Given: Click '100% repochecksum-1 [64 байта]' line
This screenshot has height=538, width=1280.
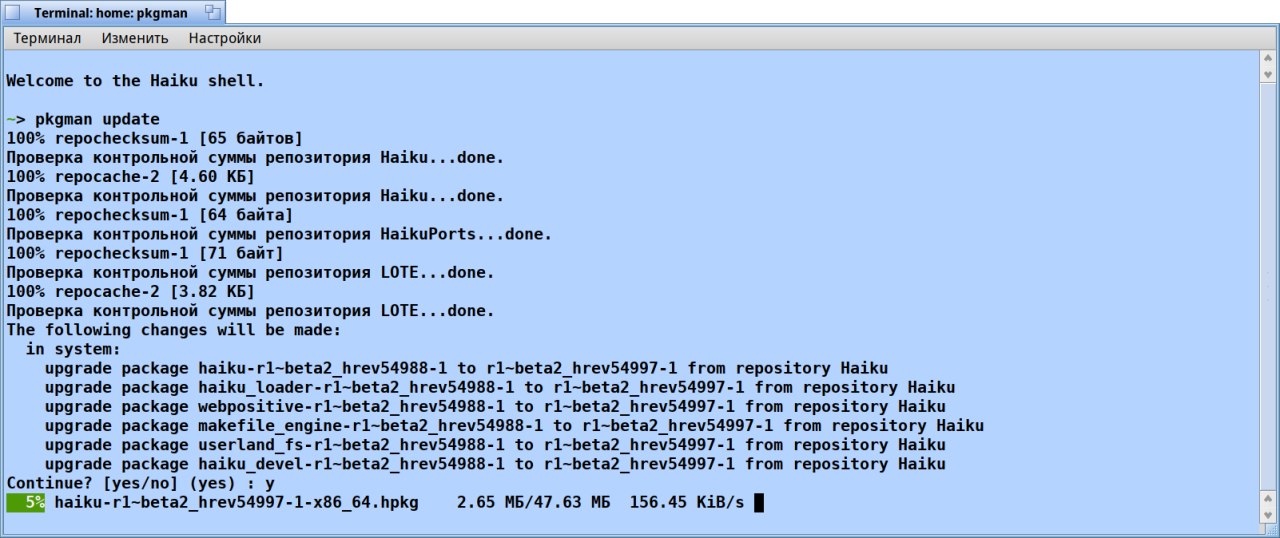Looking at the screenshot, I should [150, 215].
